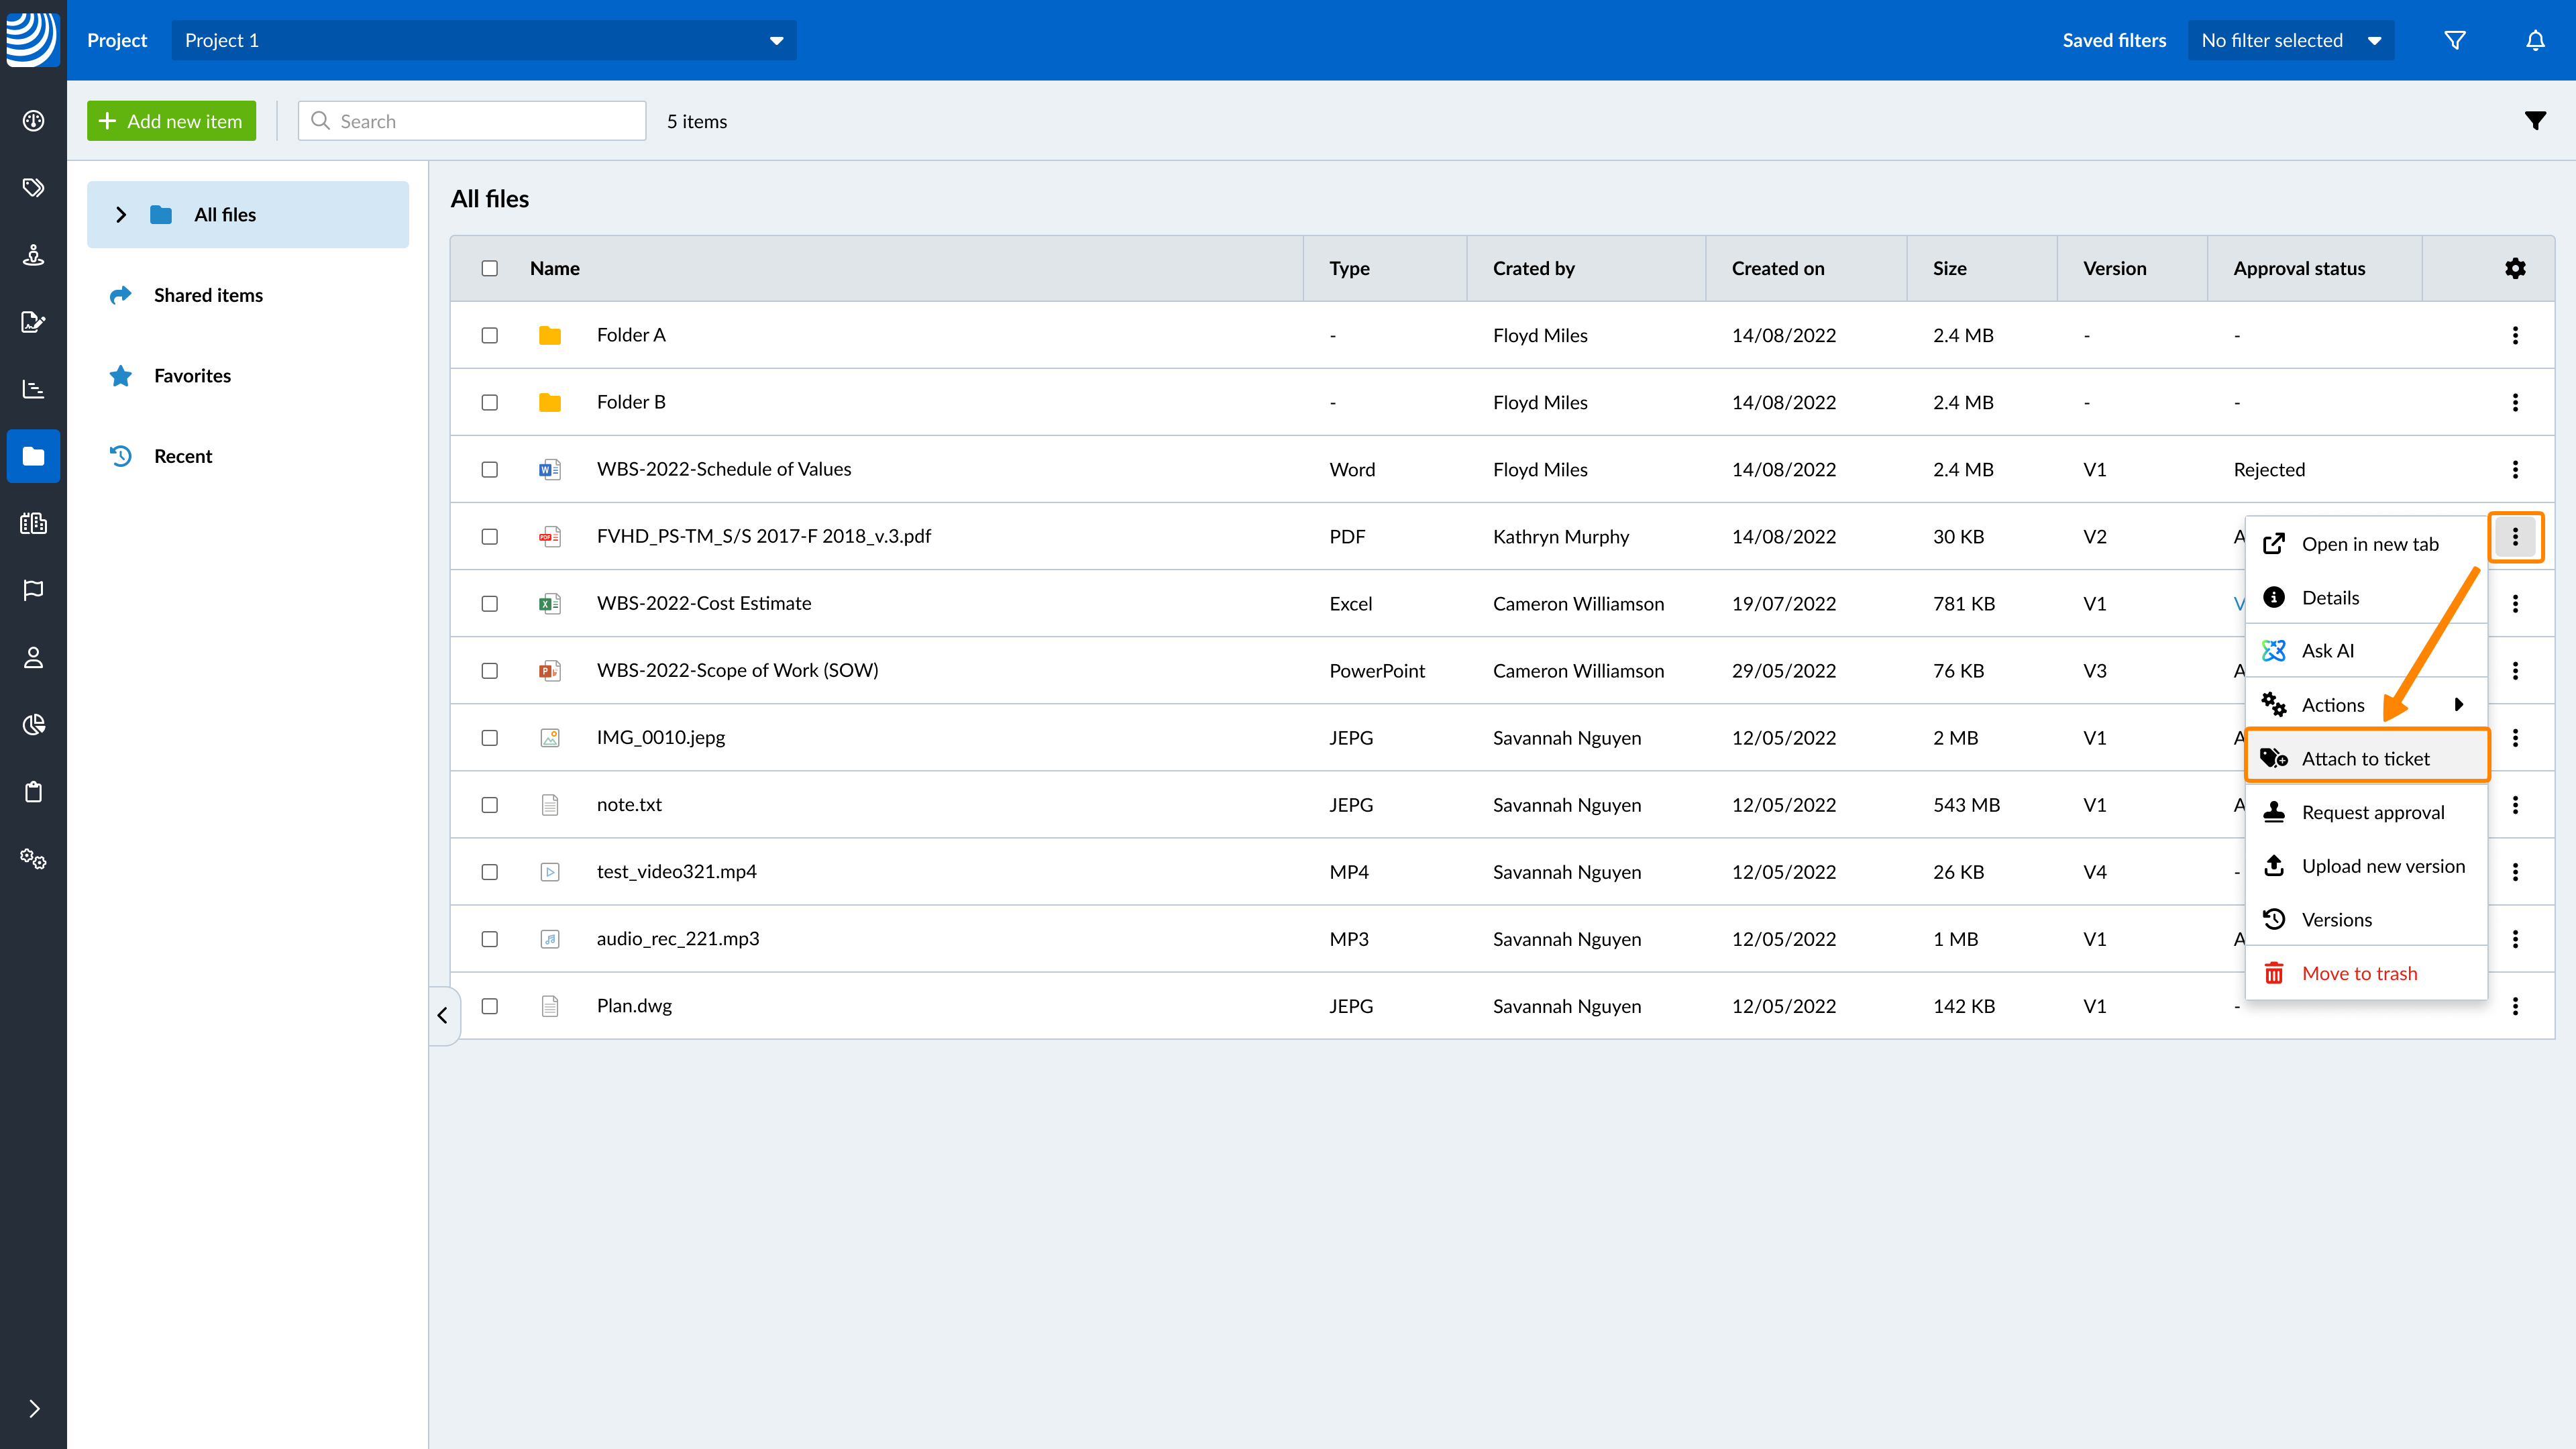
Task: Check the Folder B row checkbox
Action: pyautogui.click(x=489, y=402)
